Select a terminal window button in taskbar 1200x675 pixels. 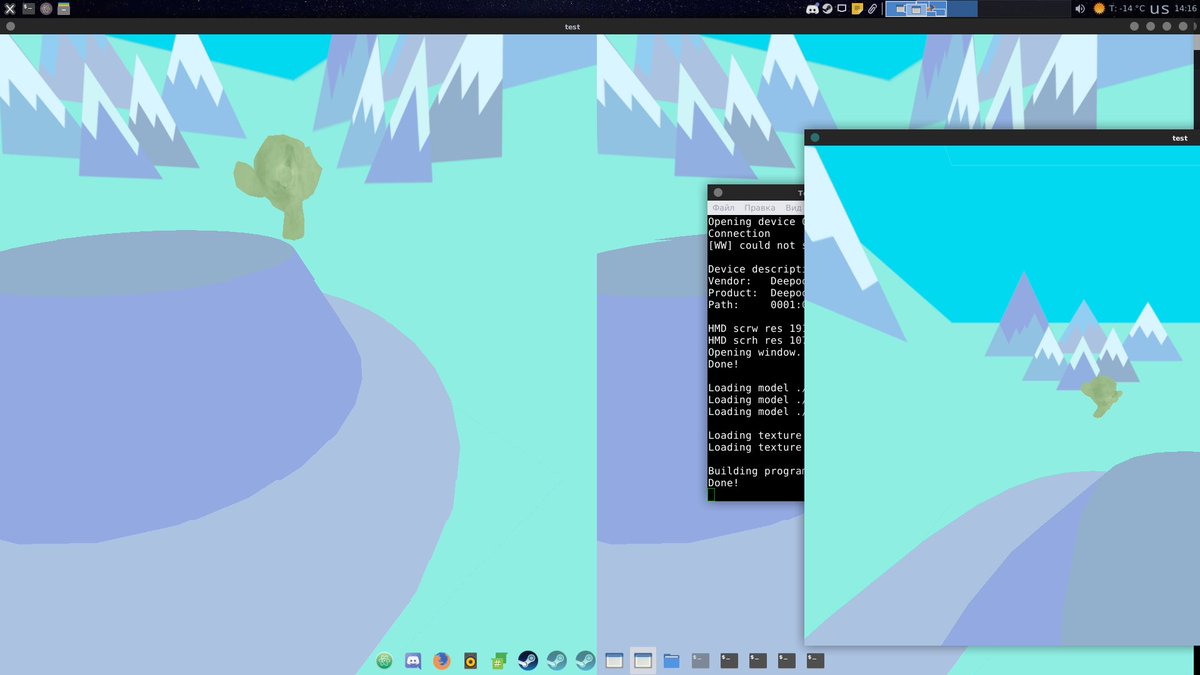tap(729, 660)
